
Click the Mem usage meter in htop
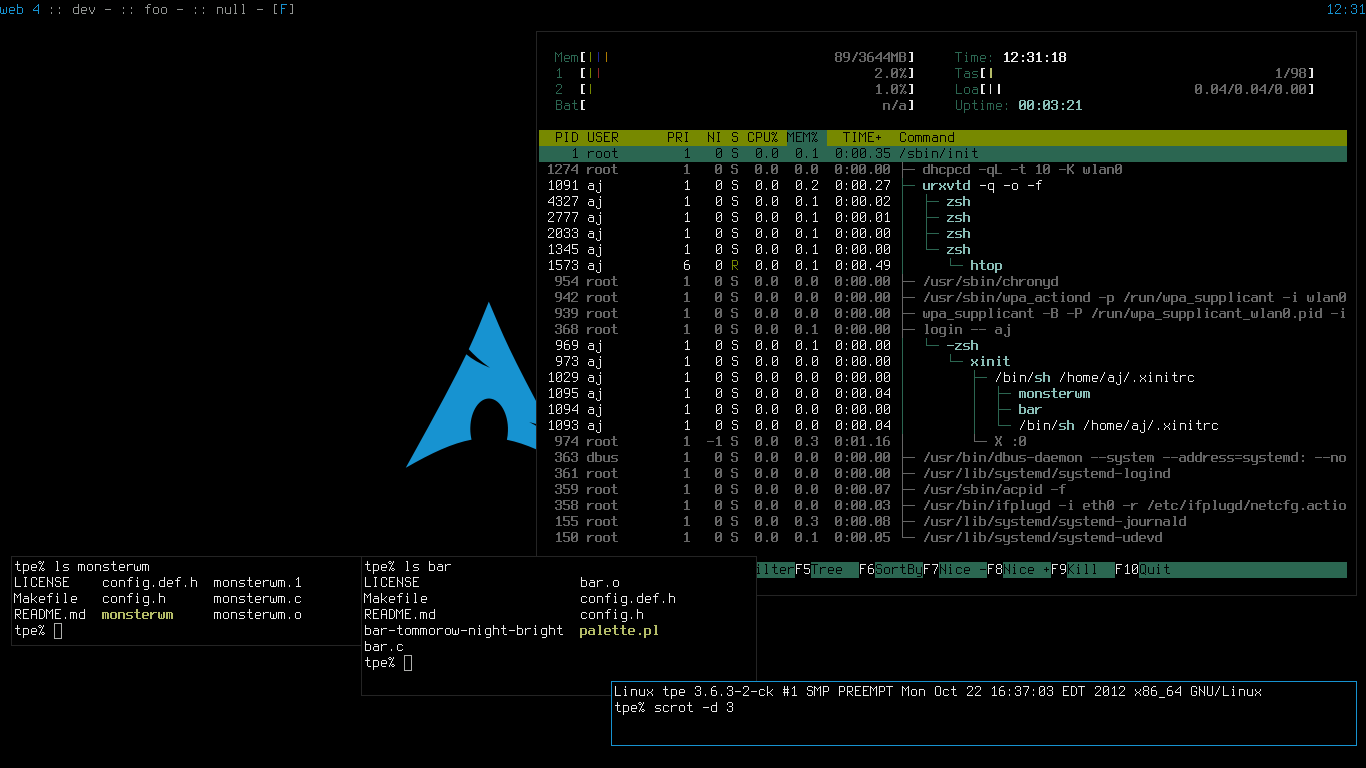(x=735, y=58)
